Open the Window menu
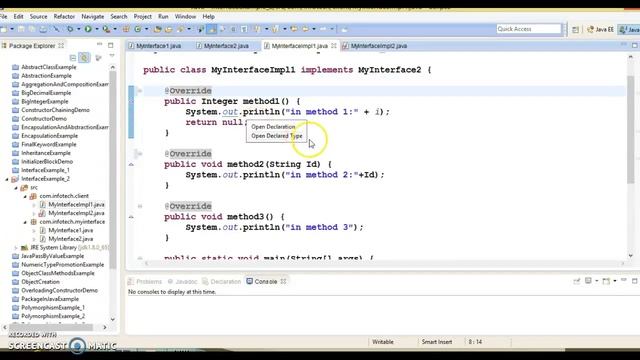Screen dimensions: 640x360 [x=185, y=16]
